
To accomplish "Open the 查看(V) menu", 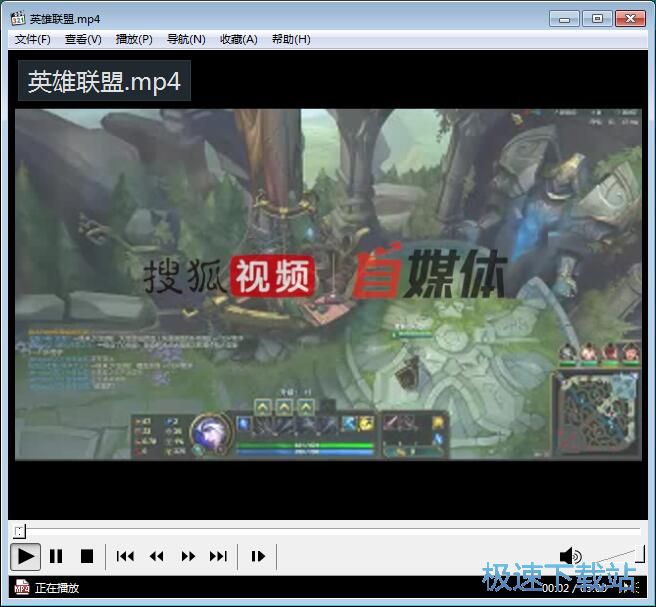I will pyautogui.click(x=83, y=39).
